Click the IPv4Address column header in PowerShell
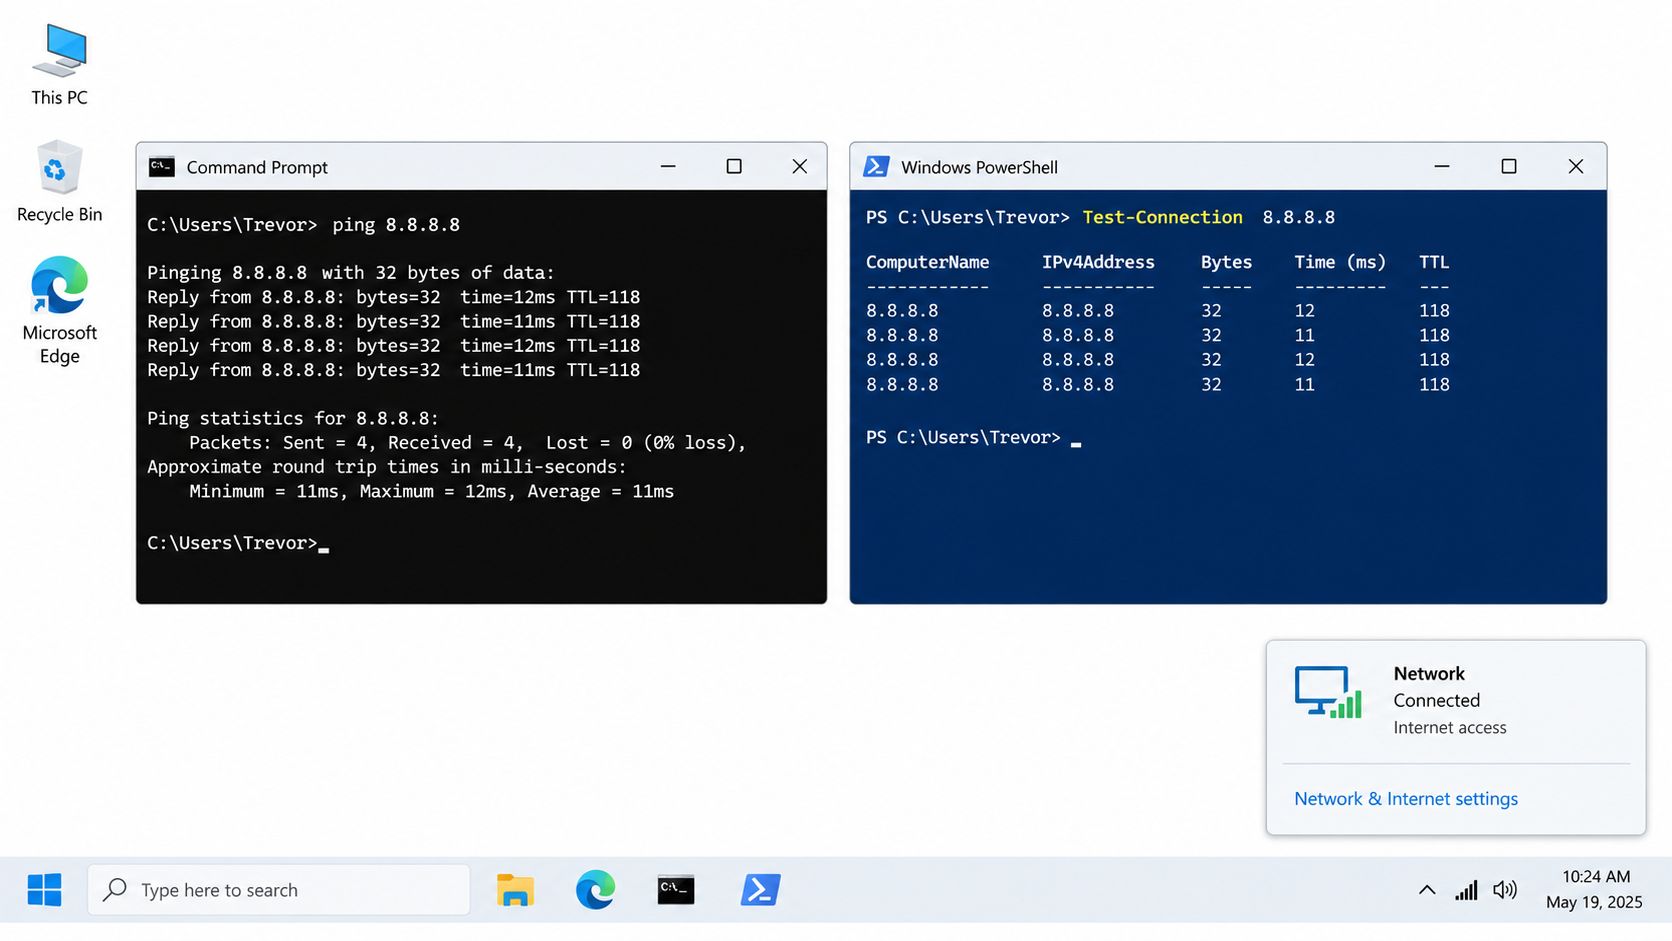This screenshot has width=1672, height=941. click(x=1098, y=262)
